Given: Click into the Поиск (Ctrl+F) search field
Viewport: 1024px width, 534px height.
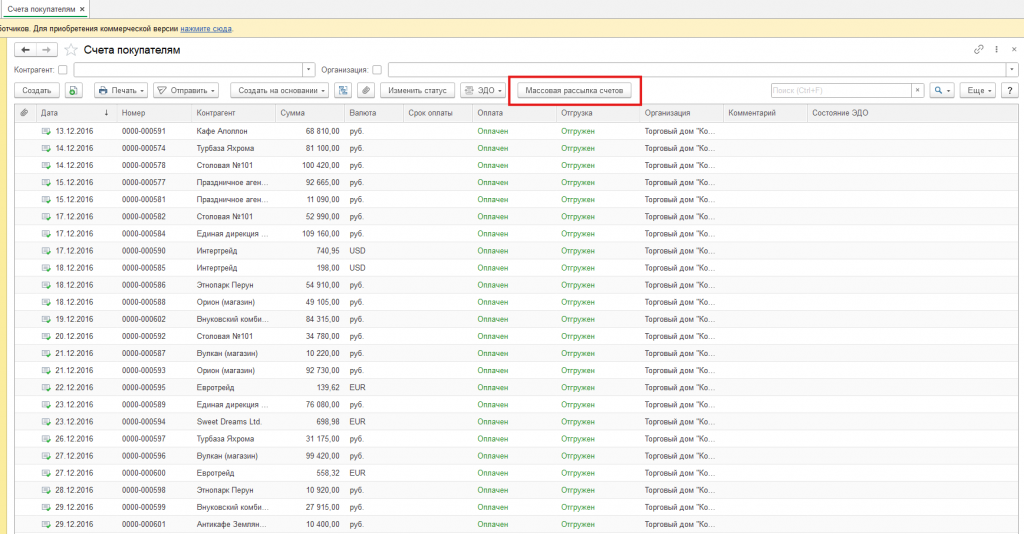Looking at the screenshot, I should pos(841,91).
